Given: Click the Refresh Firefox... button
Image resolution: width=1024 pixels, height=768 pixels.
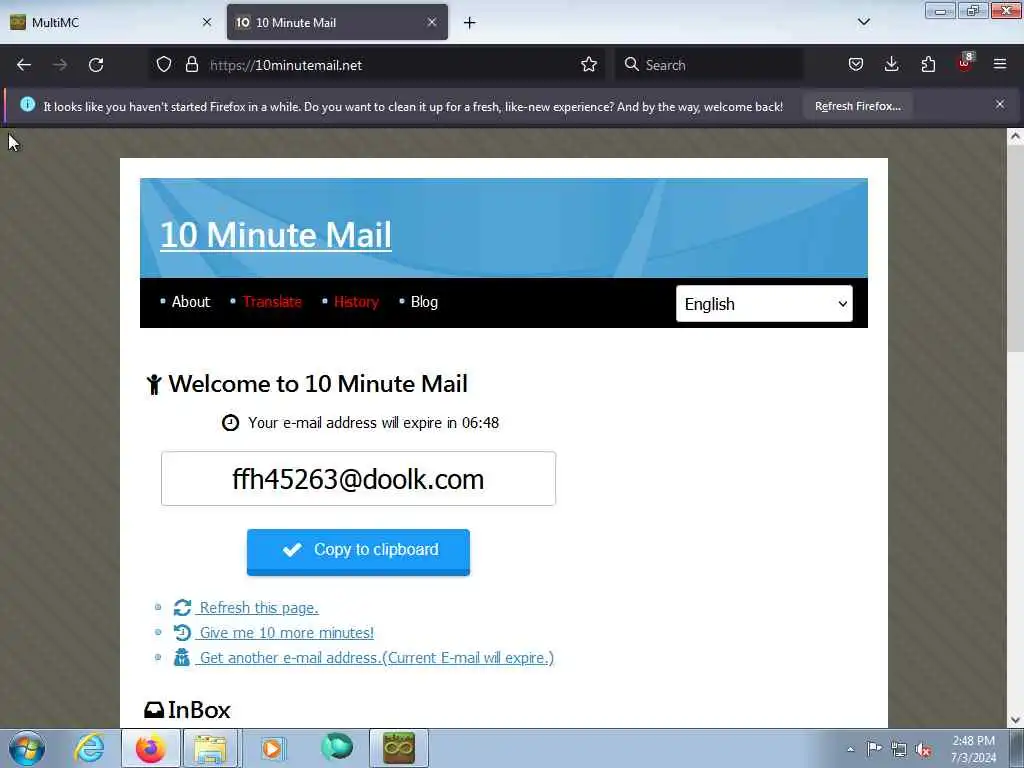Looking at the screenshot, I should tap(857, 106).
